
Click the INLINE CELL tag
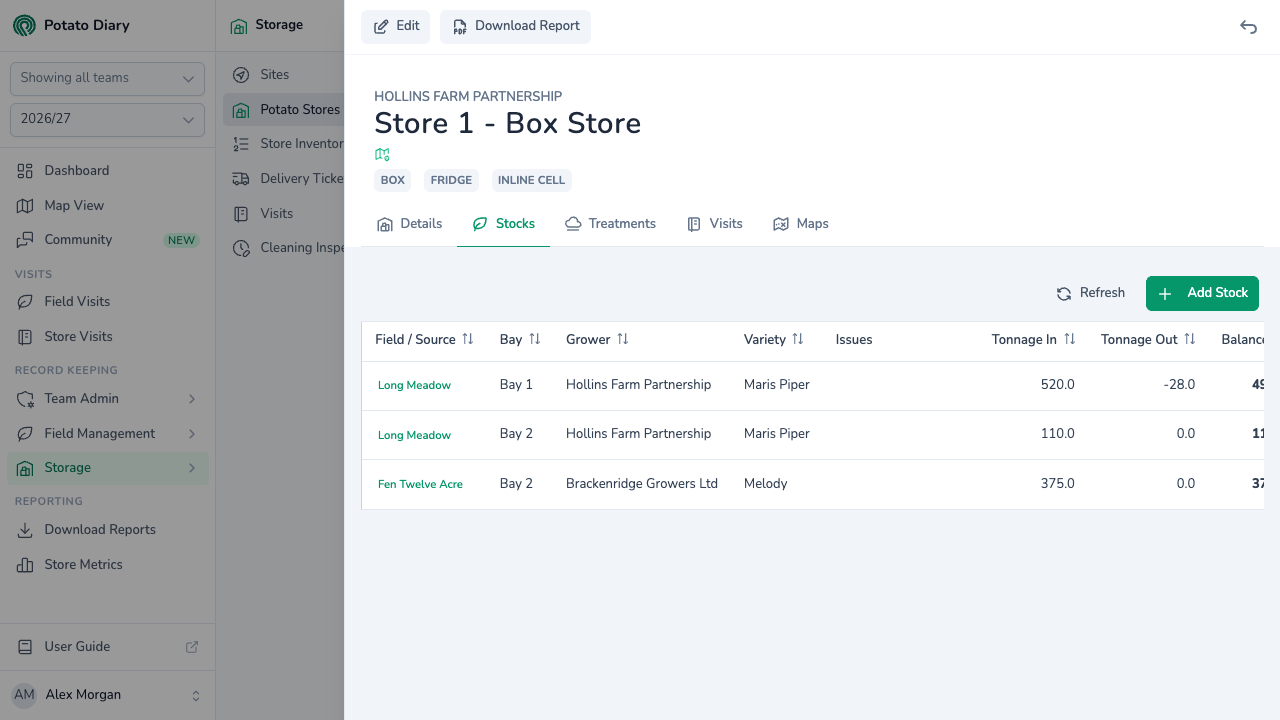coord(532,181)
